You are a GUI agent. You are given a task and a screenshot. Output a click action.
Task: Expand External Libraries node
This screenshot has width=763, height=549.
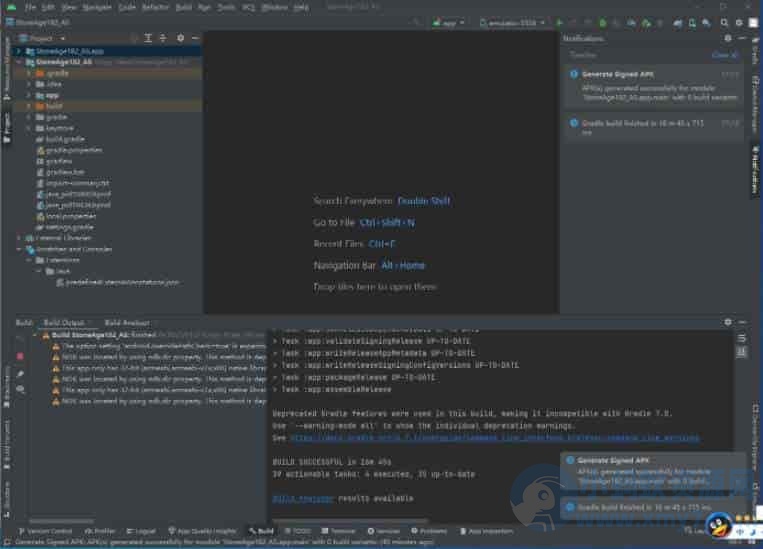click(x=19, y=238)
